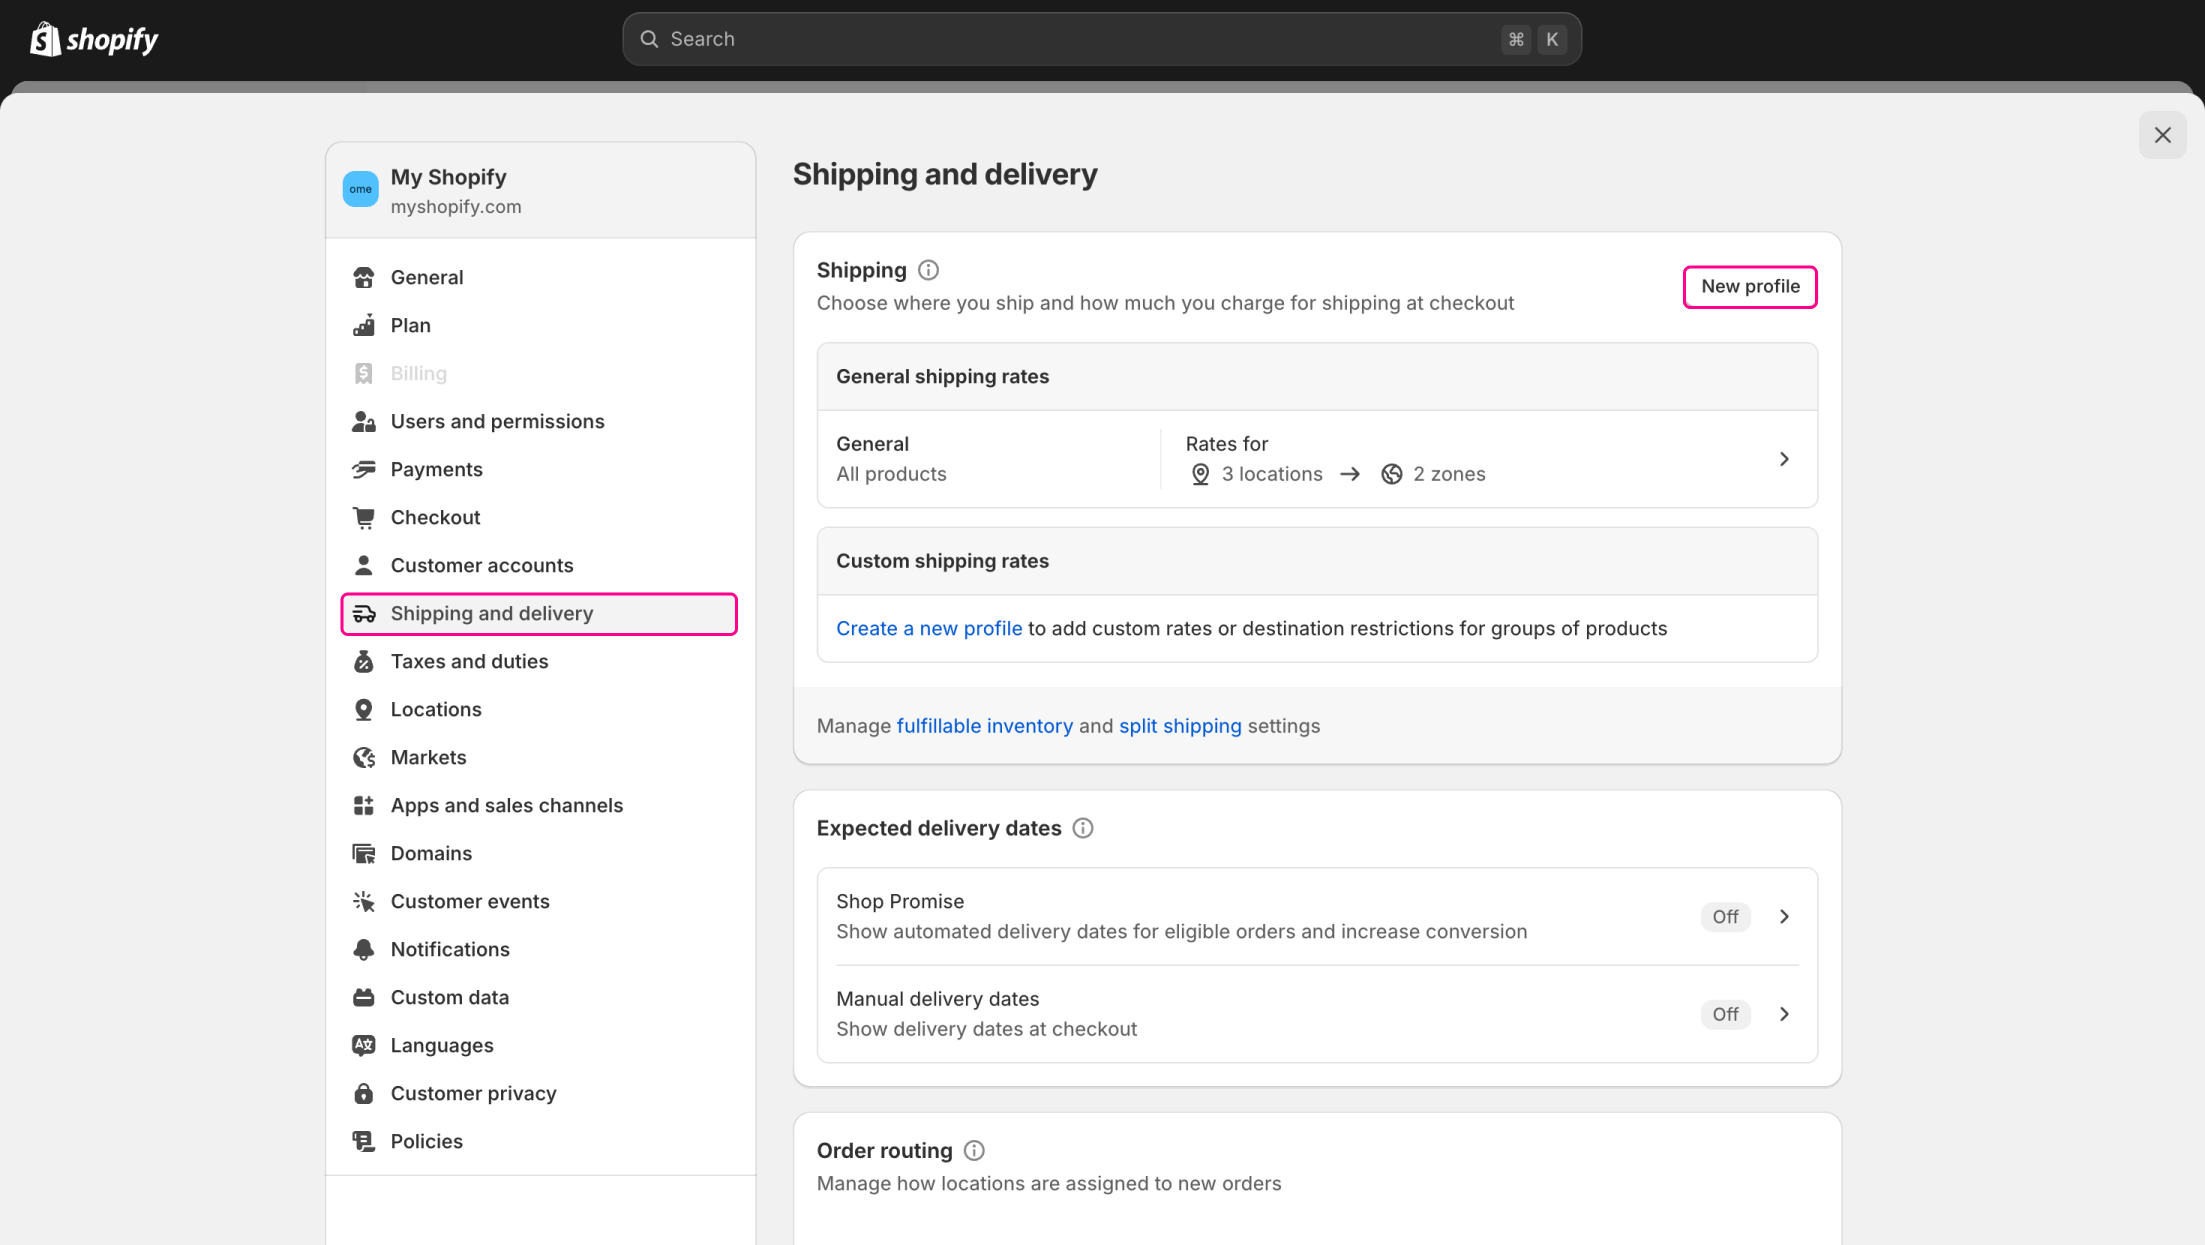
Task: Click the 3 locations pin icon
Action: (x=1200, y=474)
